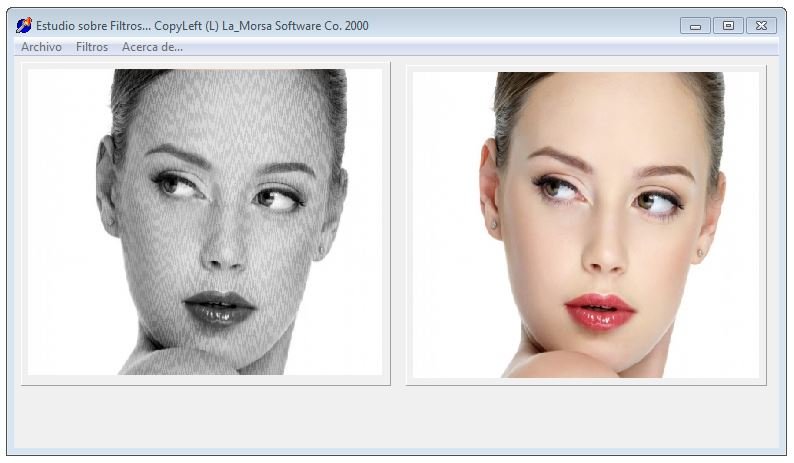The width and height of the screenshot is (794, 463).
Task: Click the filtered grayscale image on the left
Action: (x=205, y=222)
